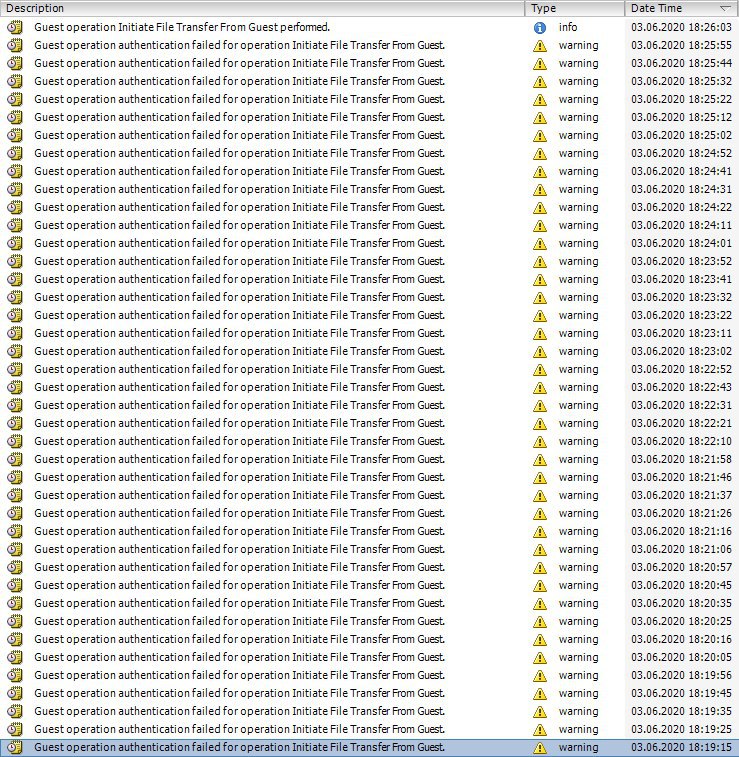The height and width of the screenshot is (757, 739).
Task: Click the event icon of the 18:22:43 row
Action: [x=15, y=387]
